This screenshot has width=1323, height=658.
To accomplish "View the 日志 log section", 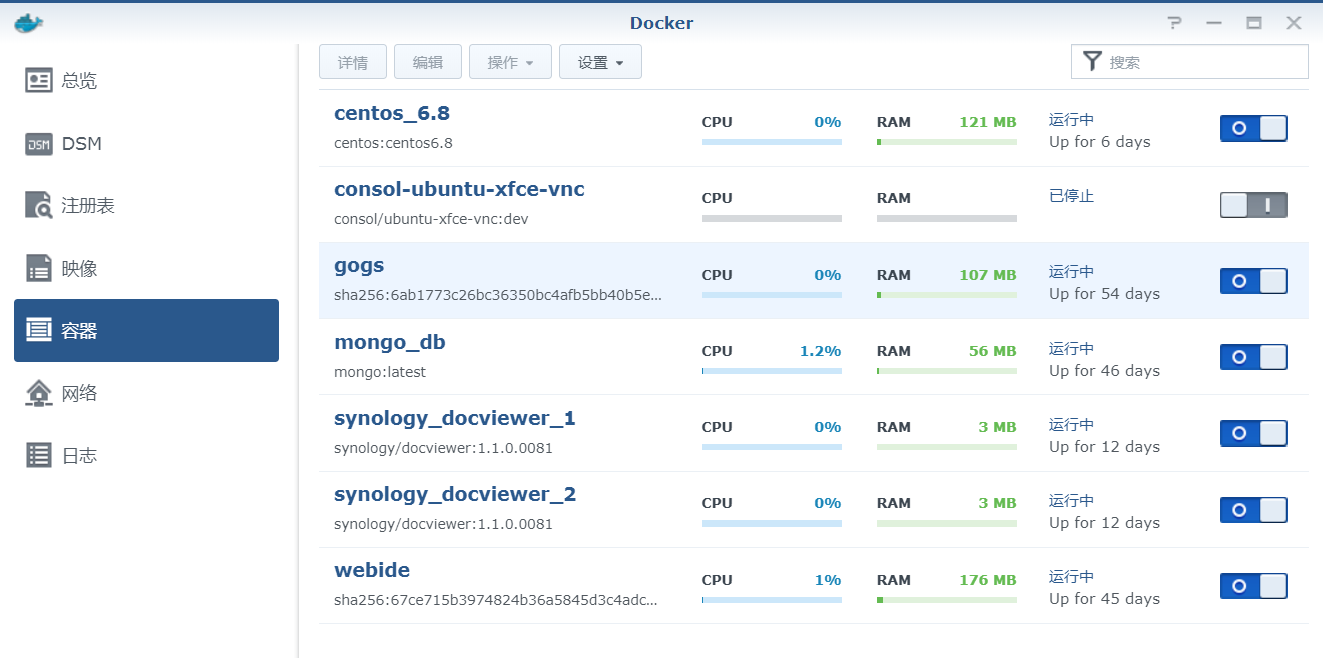I will click(x=146, y=455).
